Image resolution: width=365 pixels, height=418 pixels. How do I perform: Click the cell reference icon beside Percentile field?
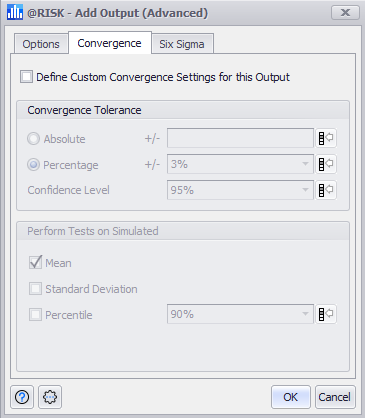point(326,314)
